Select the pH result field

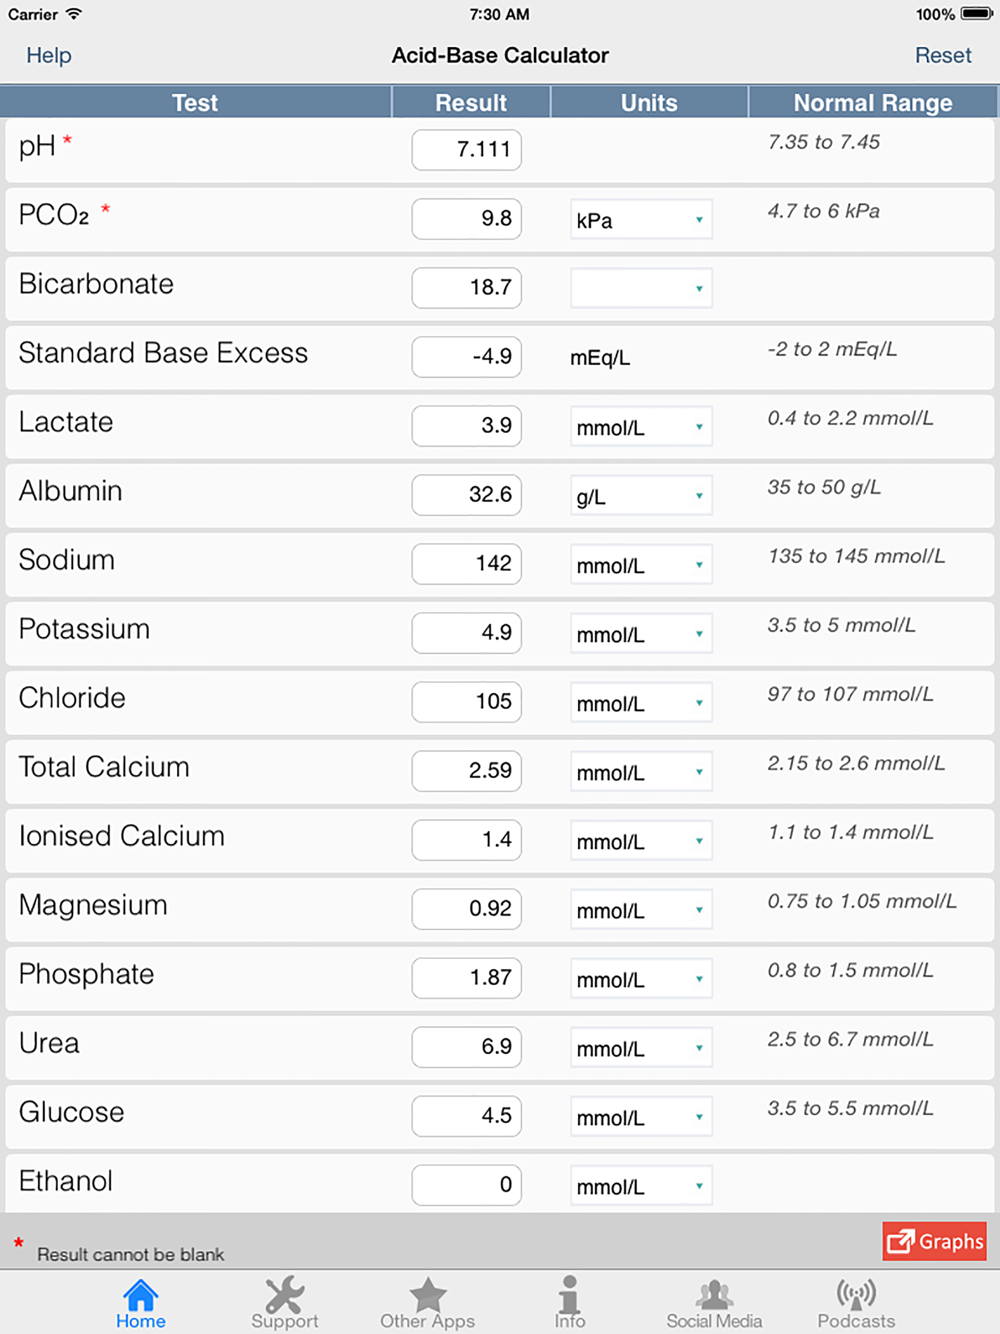[x=467, y=150]
